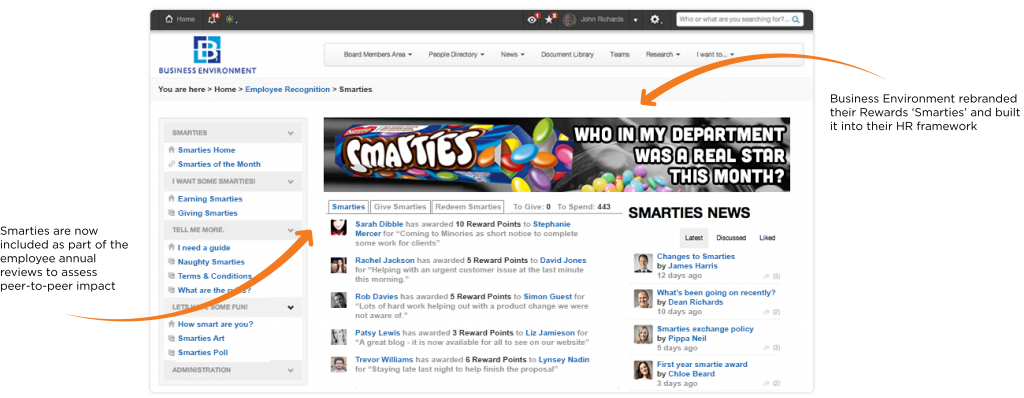The width and height of the screenshot is (1024, 398).
Task: Open the Research dropdown menu
Action: pyautogui.click(x=663, y=55)
